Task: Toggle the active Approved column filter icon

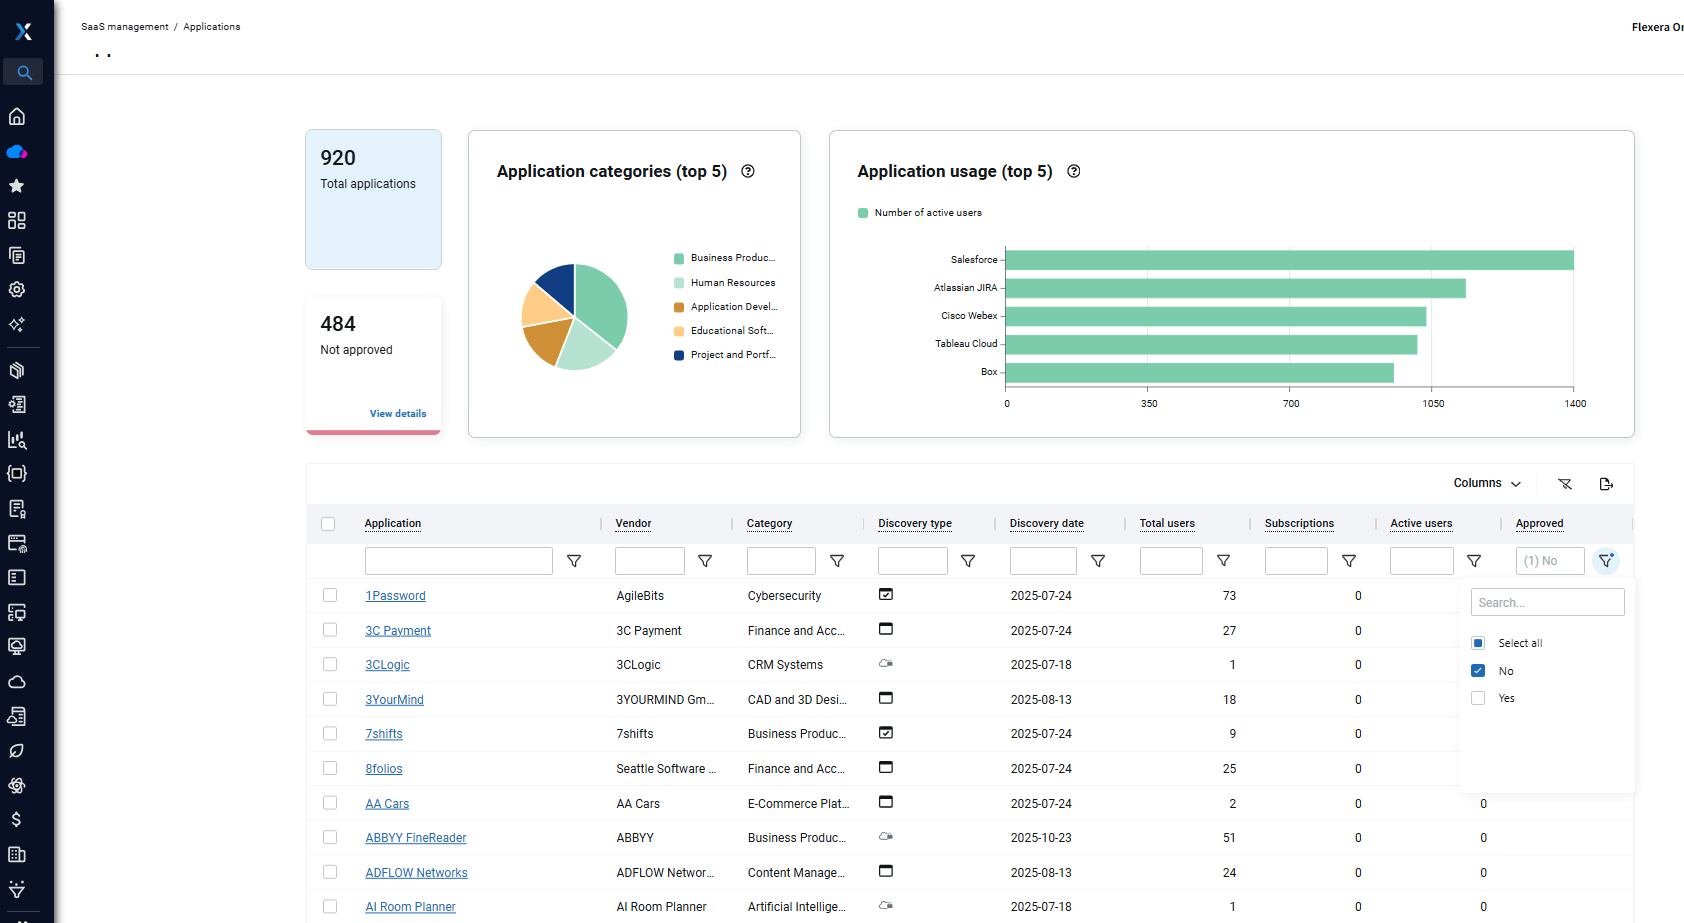Action: click(x=1606, y=561)
